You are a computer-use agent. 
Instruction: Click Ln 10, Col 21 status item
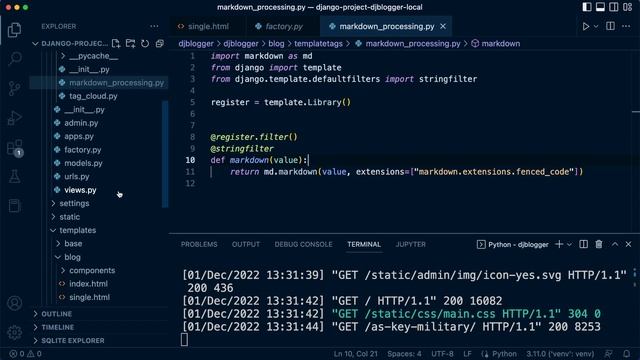pyautogui.click(x=356, y=354)
